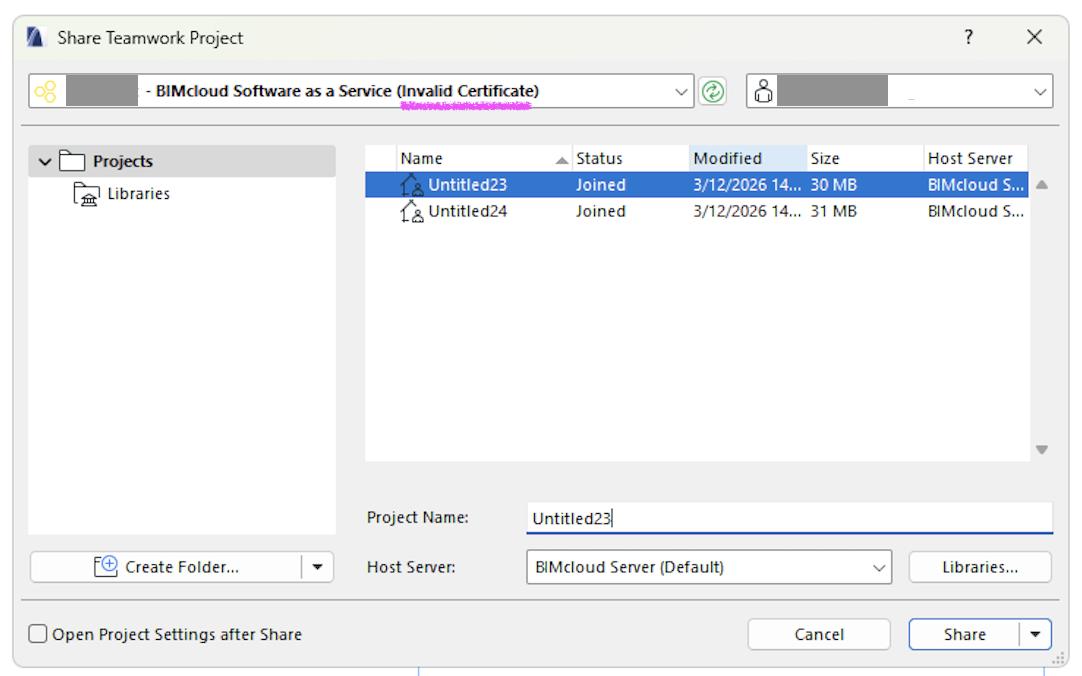Collapse the Projects tree node

[x=45, y=161]
